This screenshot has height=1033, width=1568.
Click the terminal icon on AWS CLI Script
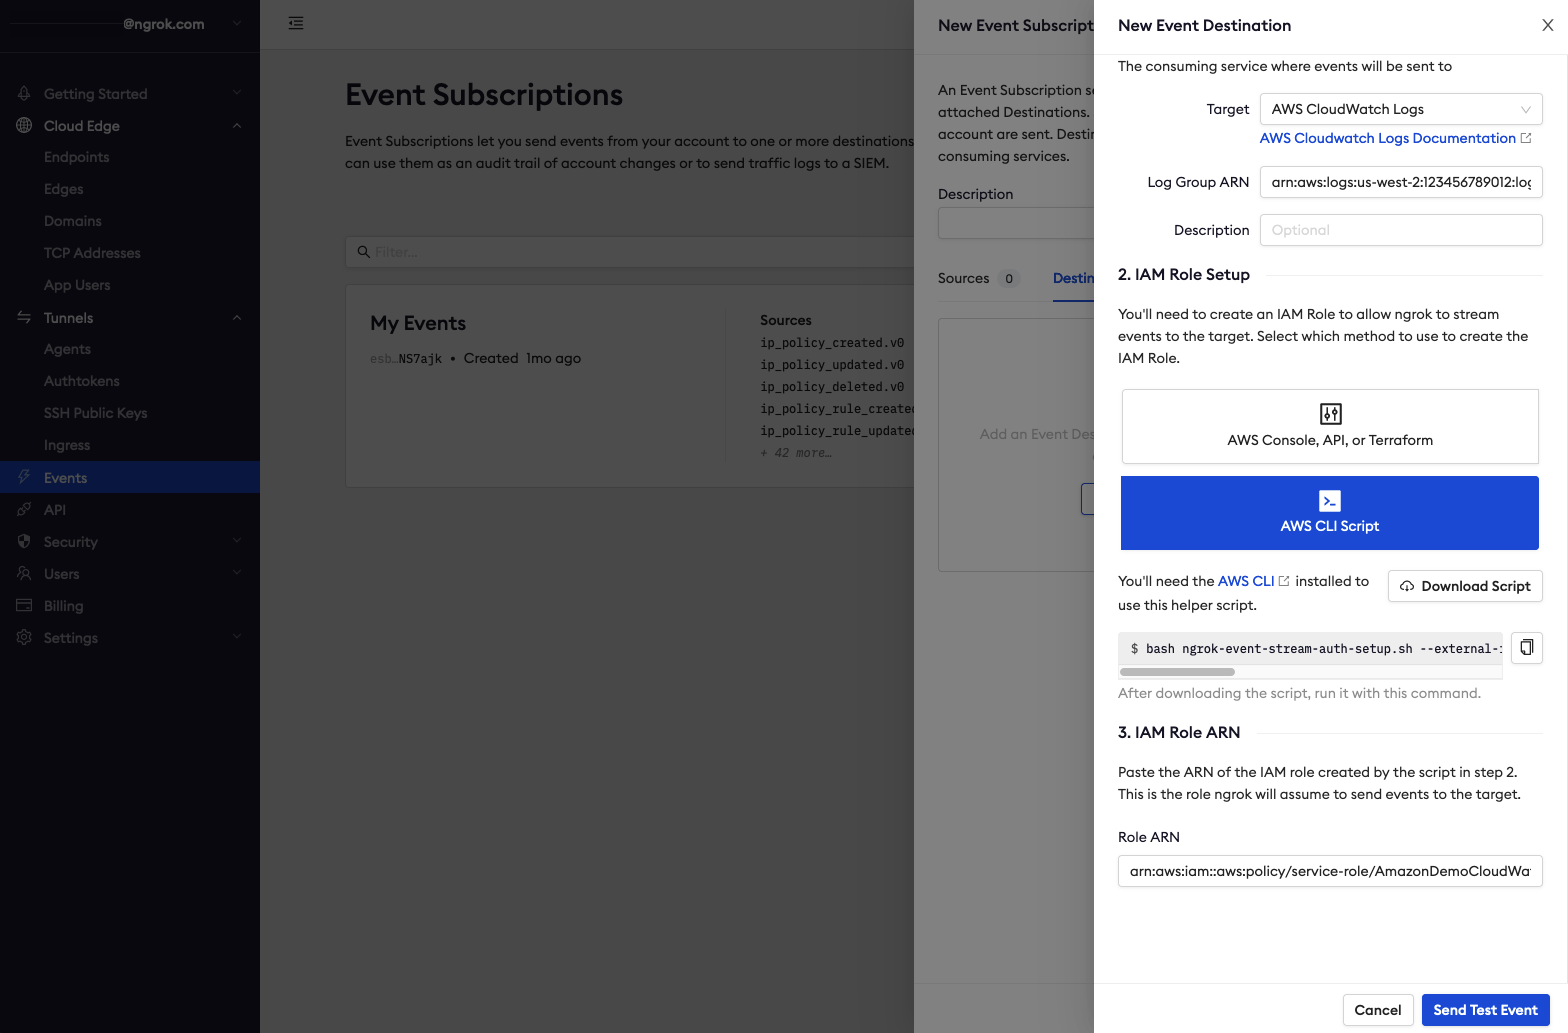[1330, 501]
